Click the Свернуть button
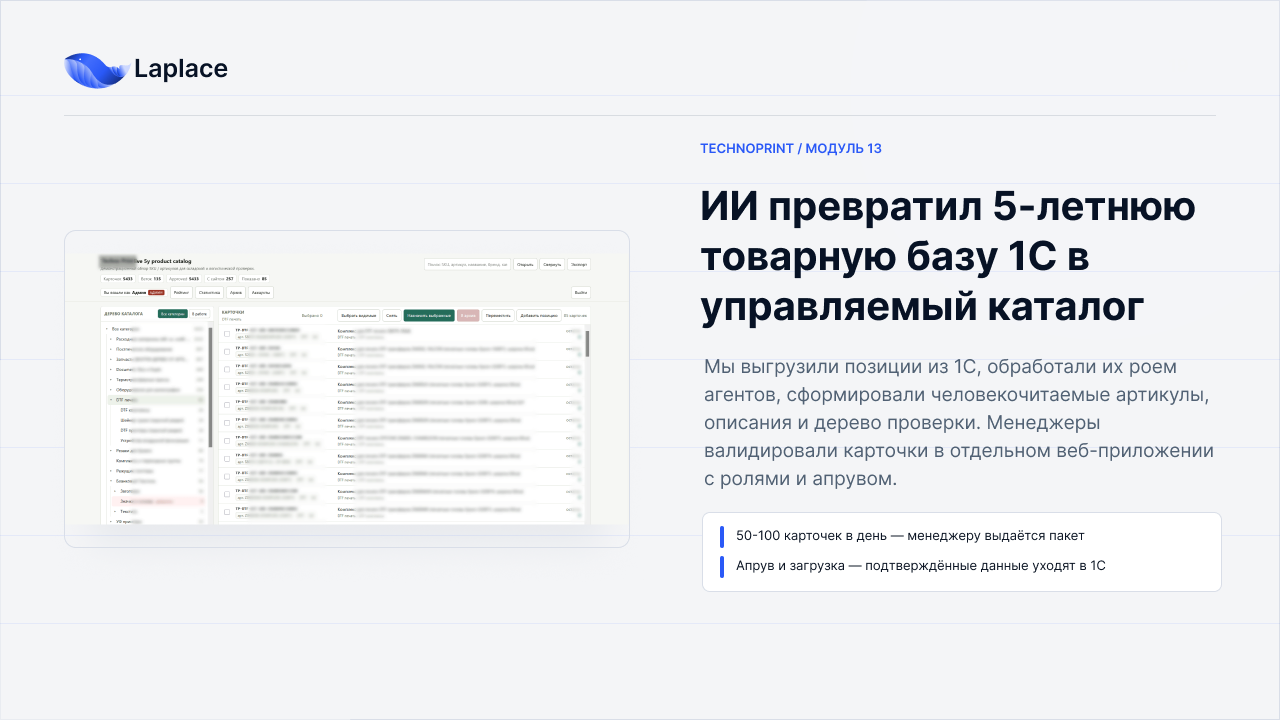The image size is (1280, 720). click(552, 264)
